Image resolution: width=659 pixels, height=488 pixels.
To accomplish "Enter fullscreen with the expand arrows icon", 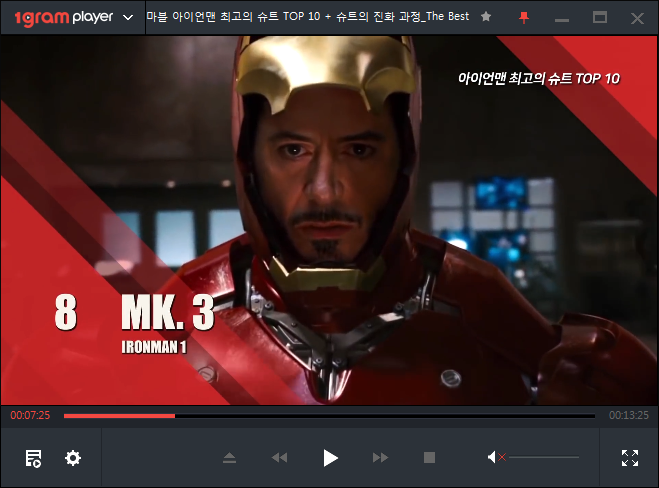I will (x=630, y=458).
